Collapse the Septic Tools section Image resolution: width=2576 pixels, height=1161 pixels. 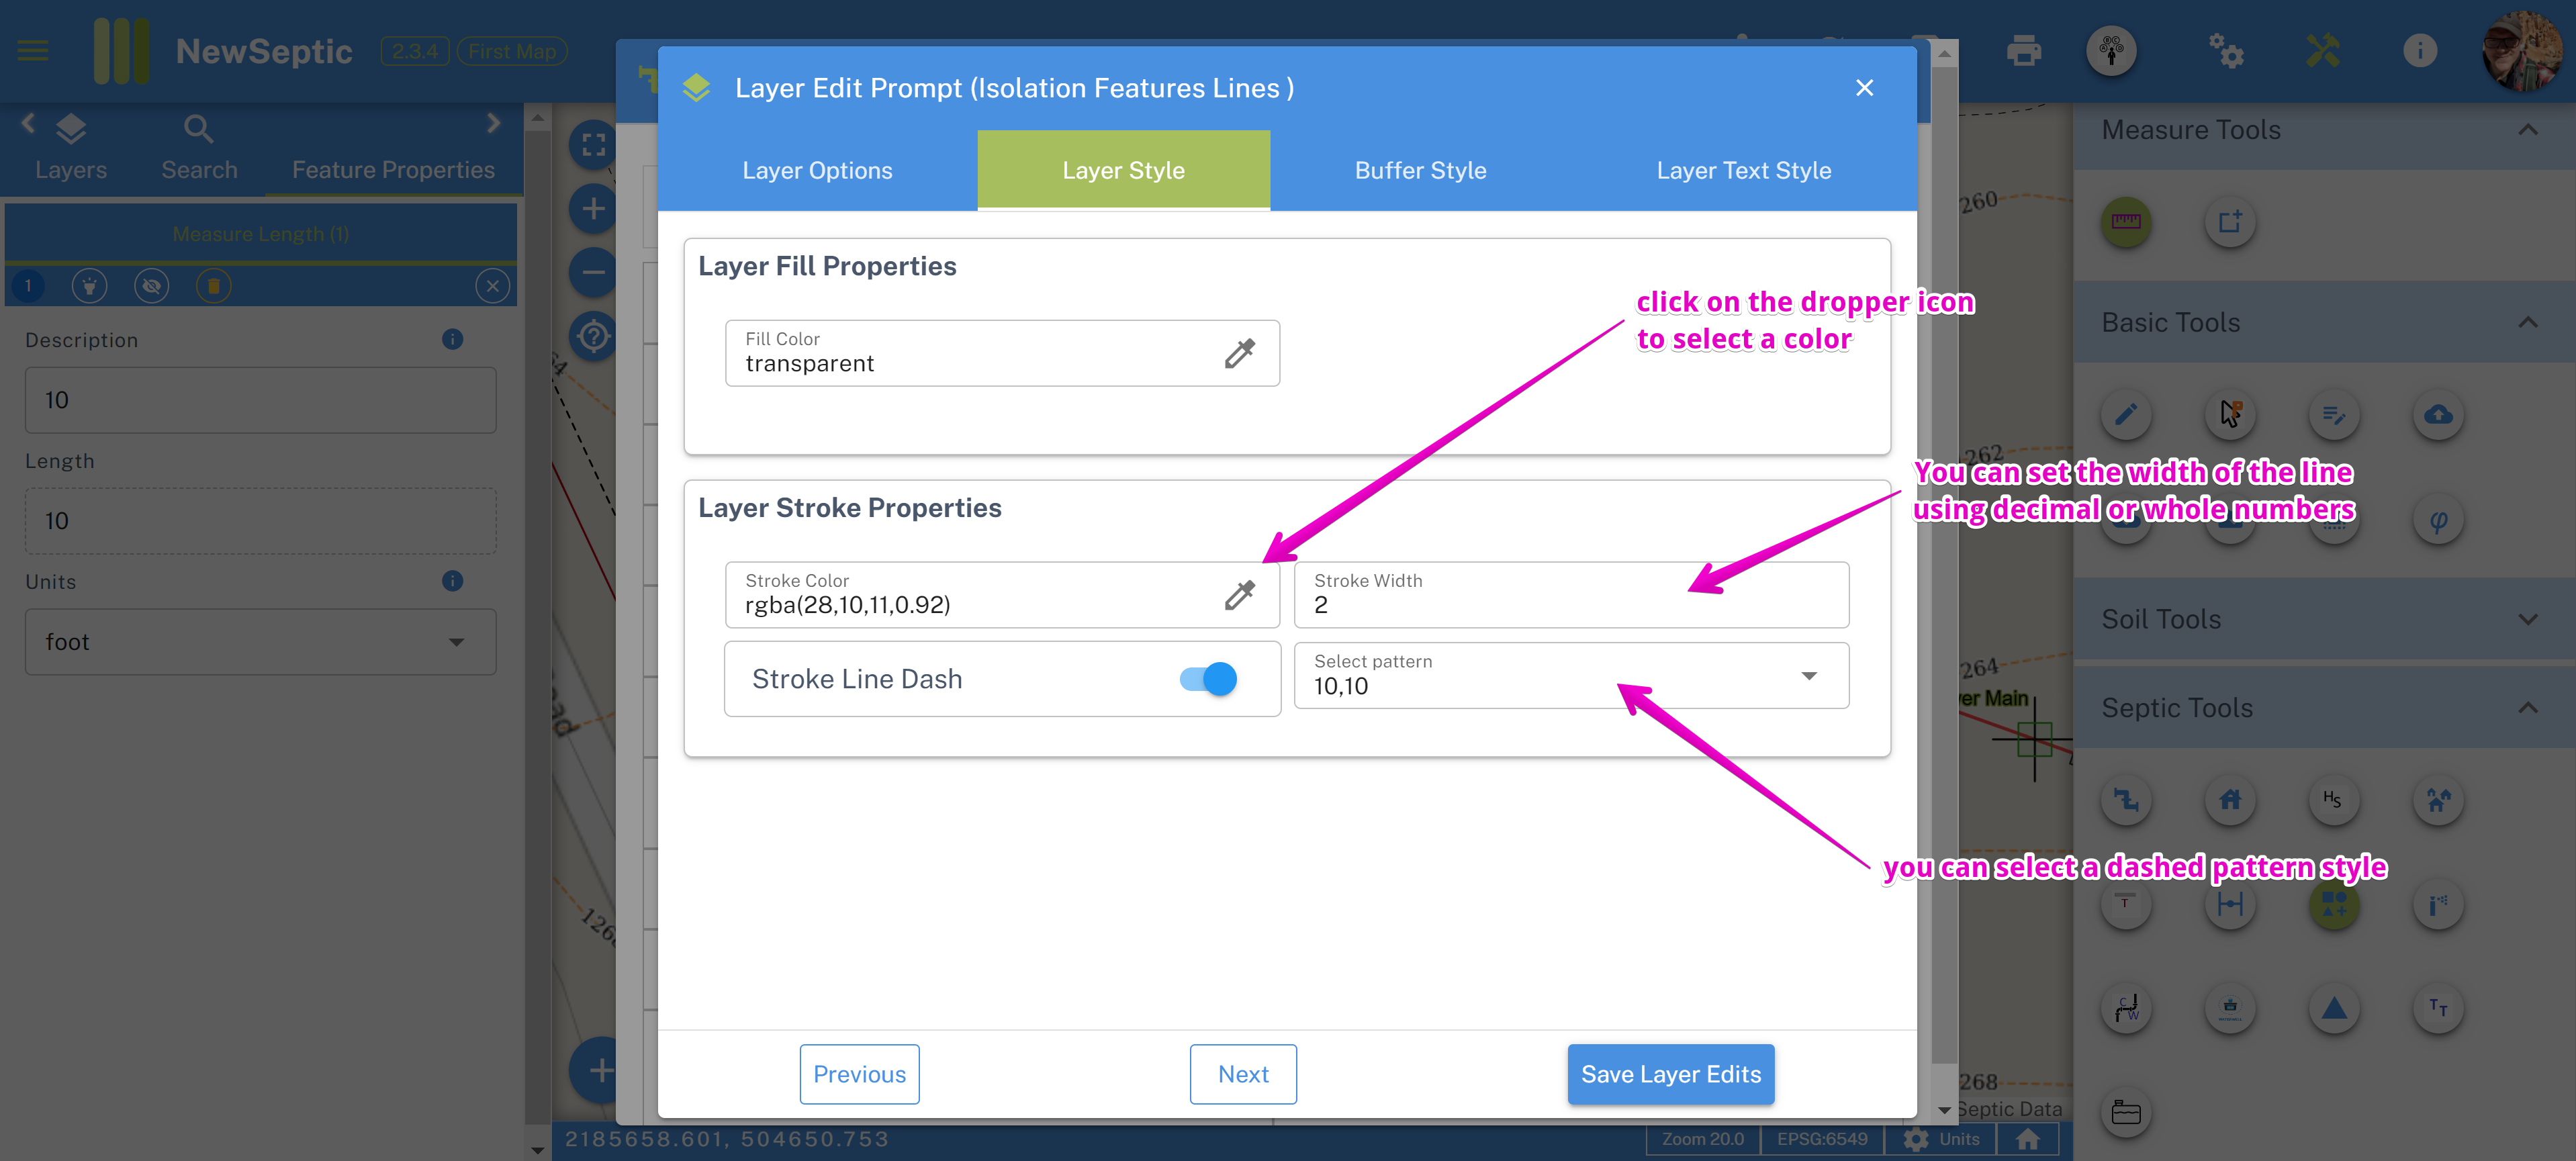2527,708
